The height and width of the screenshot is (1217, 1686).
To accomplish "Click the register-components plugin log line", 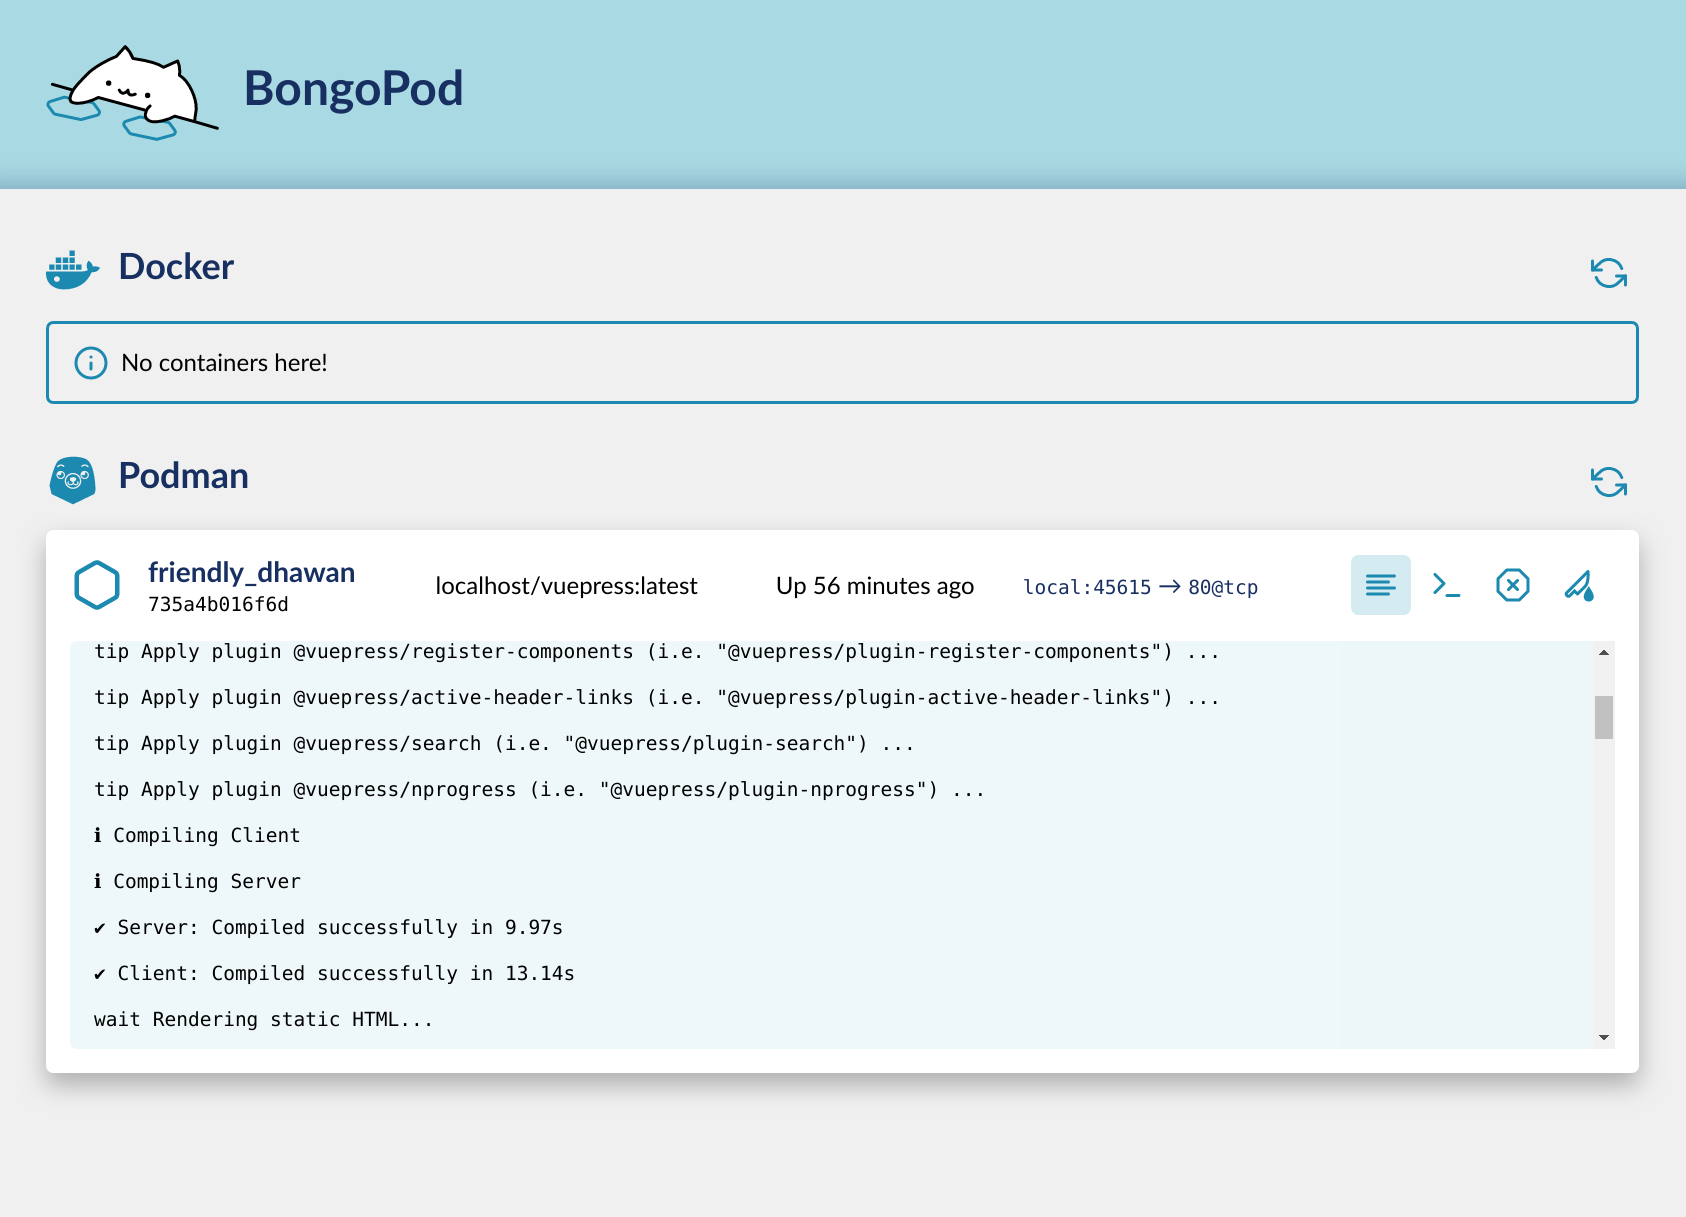I will pos(657,651).
